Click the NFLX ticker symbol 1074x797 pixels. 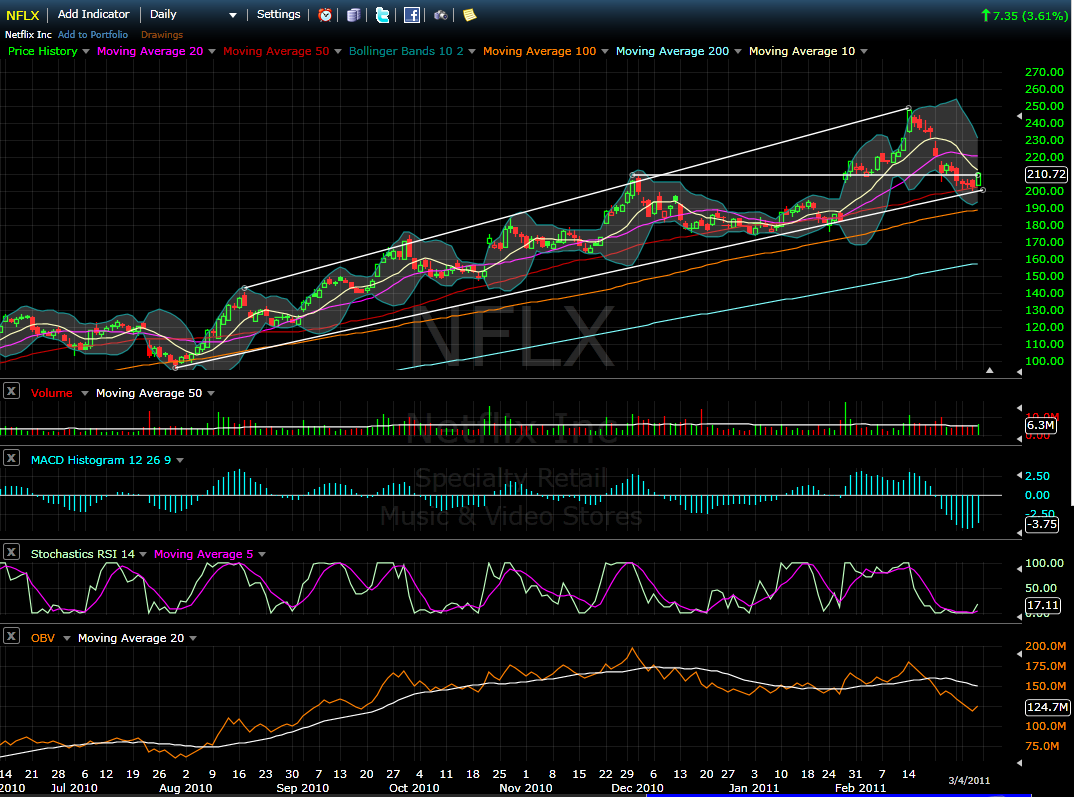23,15
